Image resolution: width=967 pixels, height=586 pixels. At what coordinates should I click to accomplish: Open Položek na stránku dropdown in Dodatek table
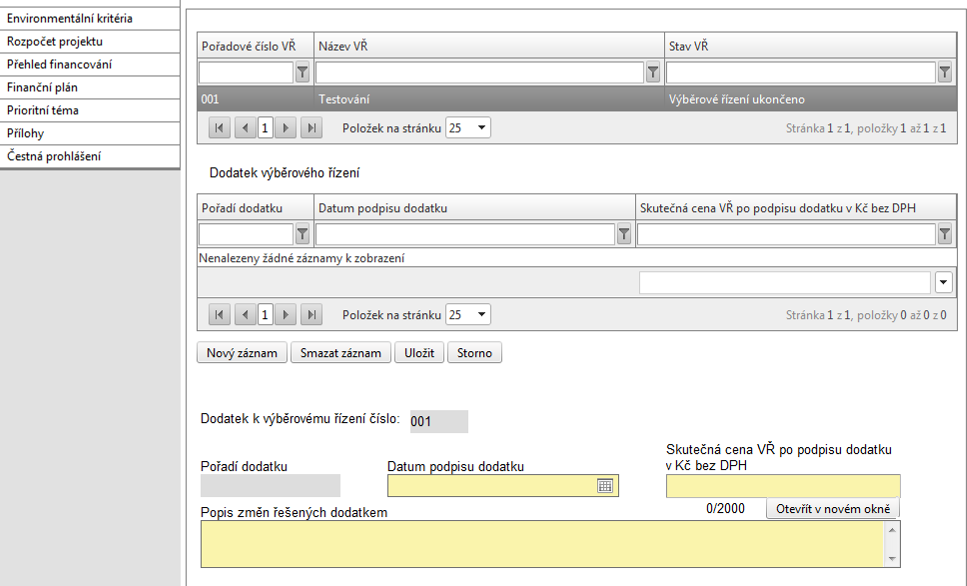pos(468,315)
